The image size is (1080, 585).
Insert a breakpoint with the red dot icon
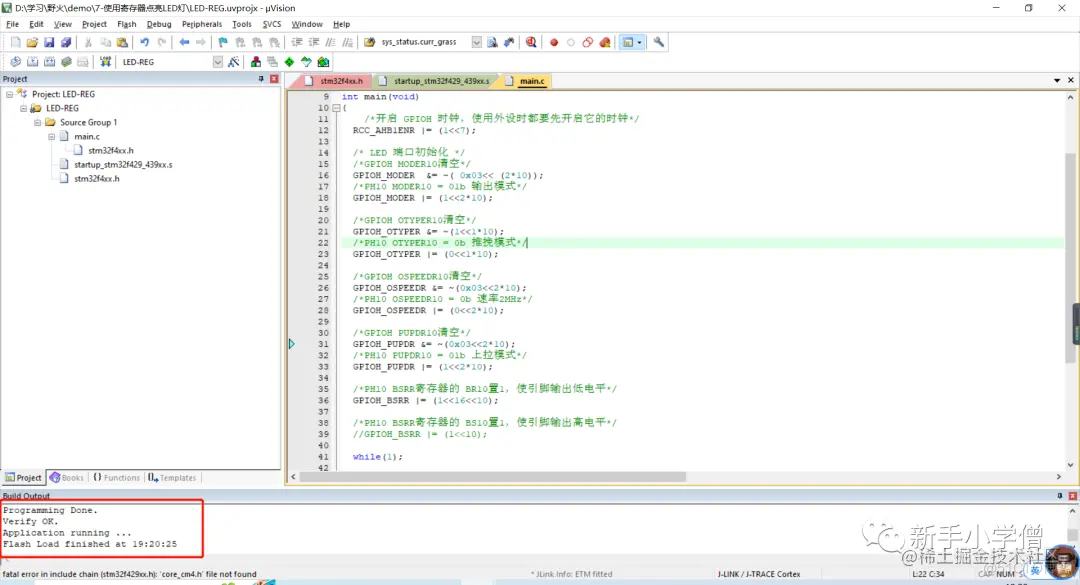tap(554, 42)
